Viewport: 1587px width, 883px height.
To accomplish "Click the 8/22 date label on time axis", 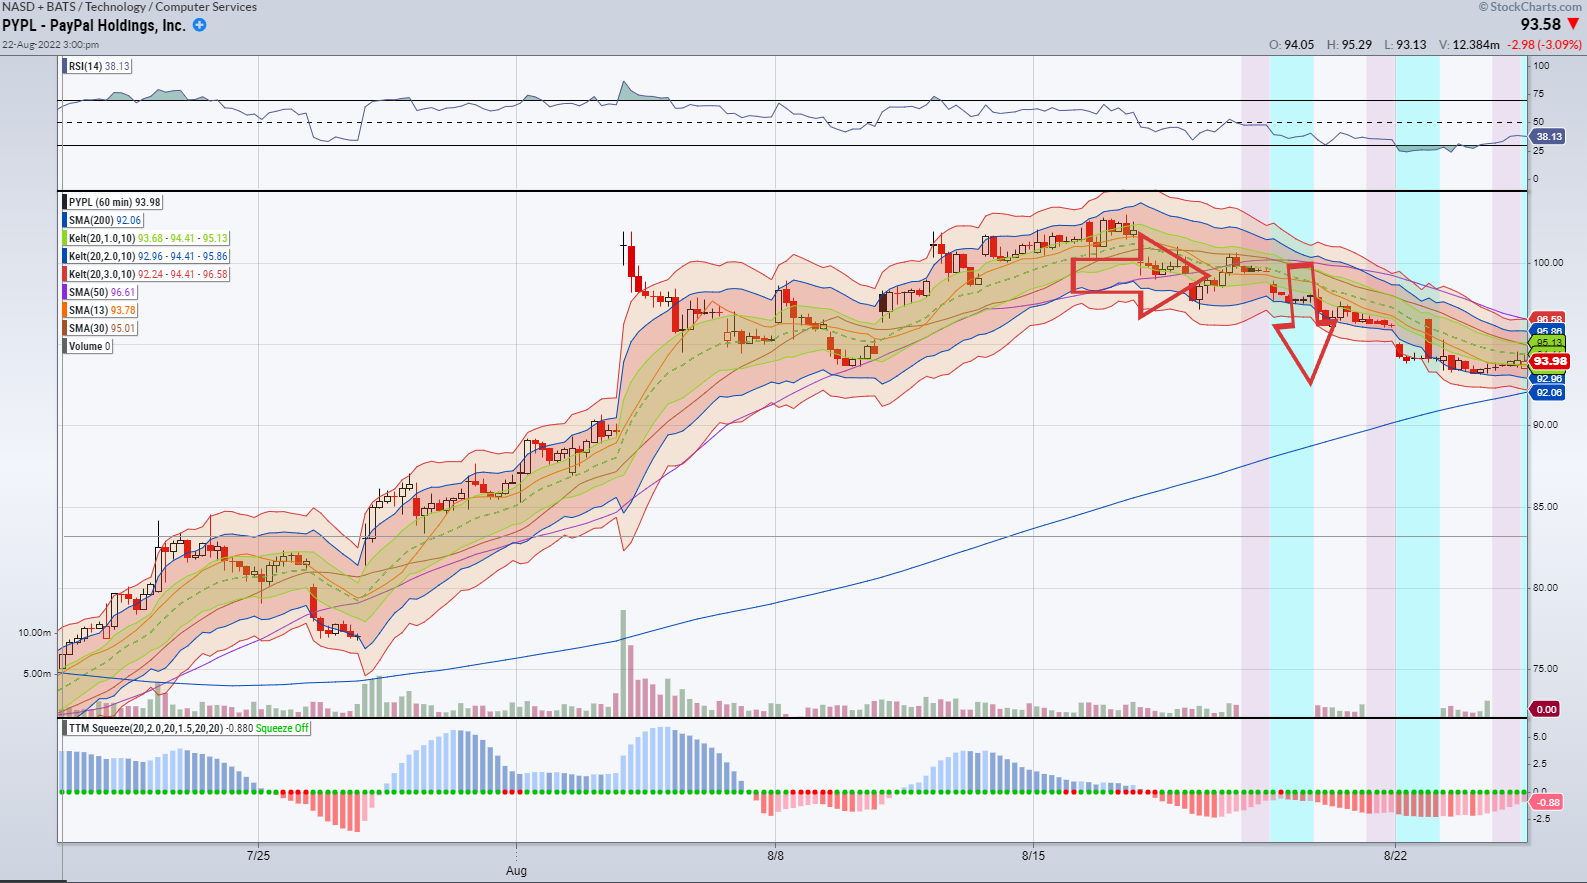I will pyautogui.click(x=1395, y=855).
